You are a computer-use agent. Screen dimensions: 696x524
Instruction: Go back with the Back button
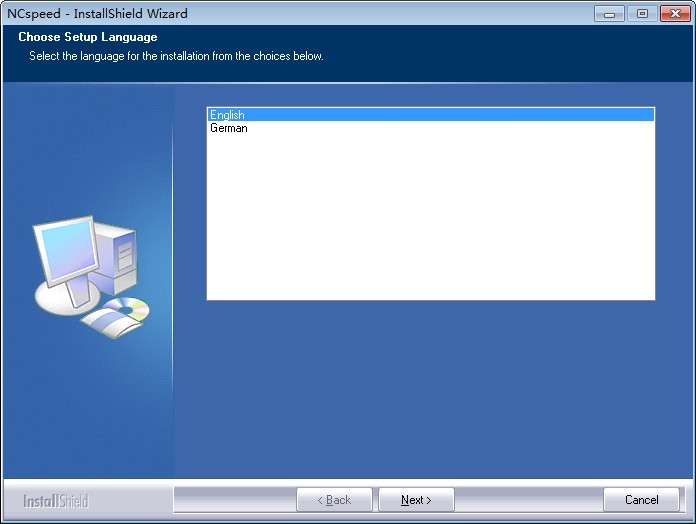tap(334, 500)
